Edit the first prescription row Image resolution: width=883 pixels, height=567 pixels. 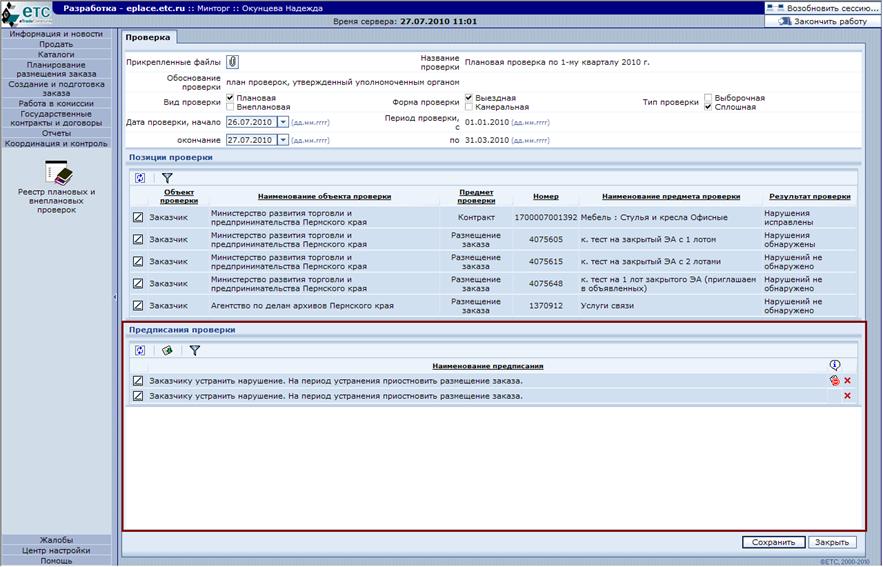click(x=138, y=381)
